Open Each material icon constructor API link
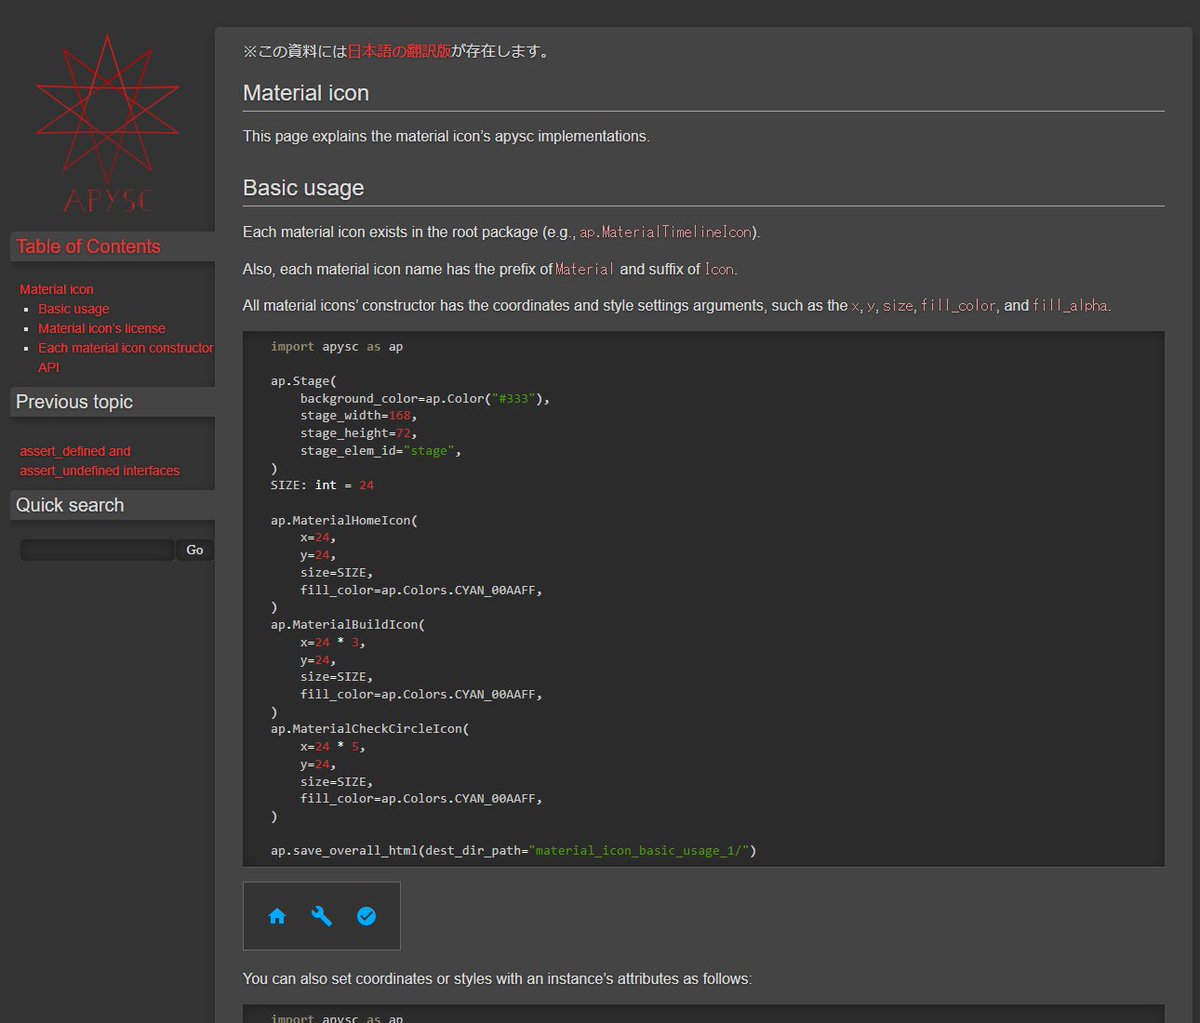Image resolution: width=1200 pixels, height=1023 pixels. pos(126,357)
